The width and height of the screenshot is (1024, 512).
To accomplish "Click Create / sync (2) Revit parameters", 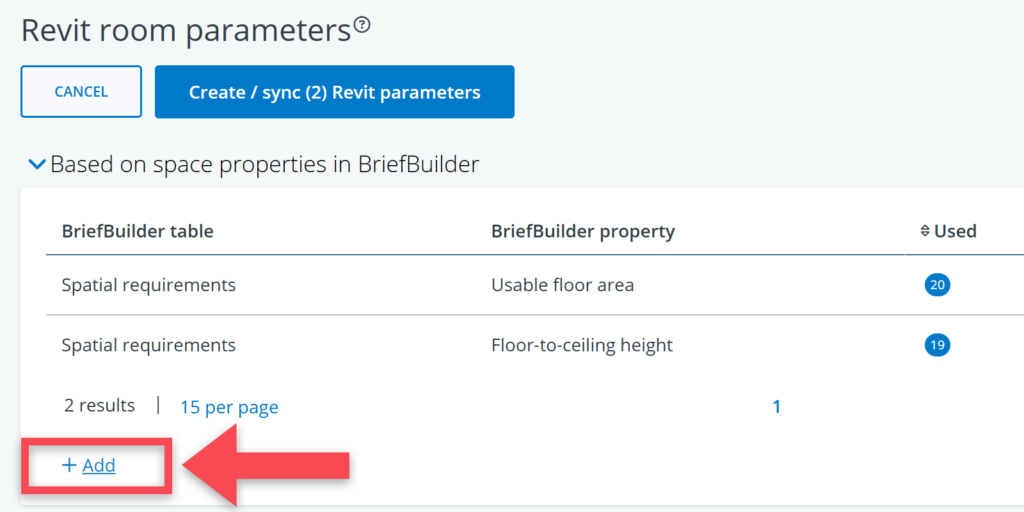I will point(334,92).
